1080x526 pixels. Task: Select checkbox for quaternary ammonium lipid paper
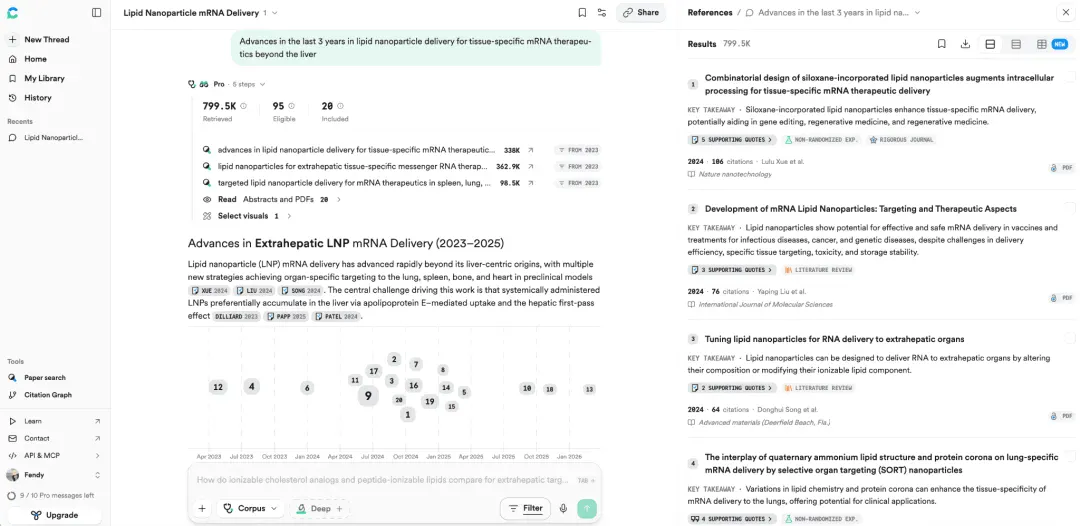pos(1070,456)
